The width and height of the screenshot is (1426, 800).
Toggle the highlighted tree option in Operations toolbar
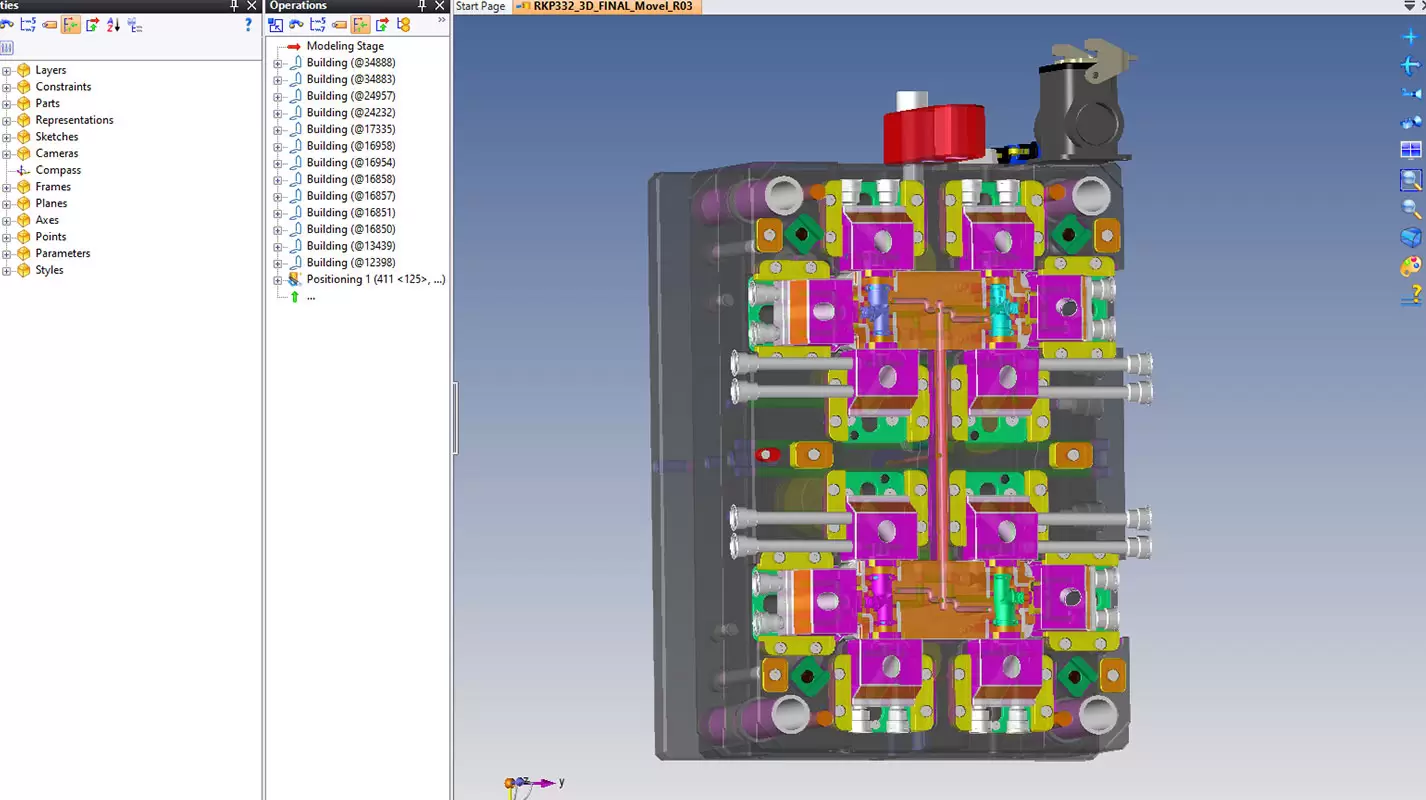pos(360,25)
